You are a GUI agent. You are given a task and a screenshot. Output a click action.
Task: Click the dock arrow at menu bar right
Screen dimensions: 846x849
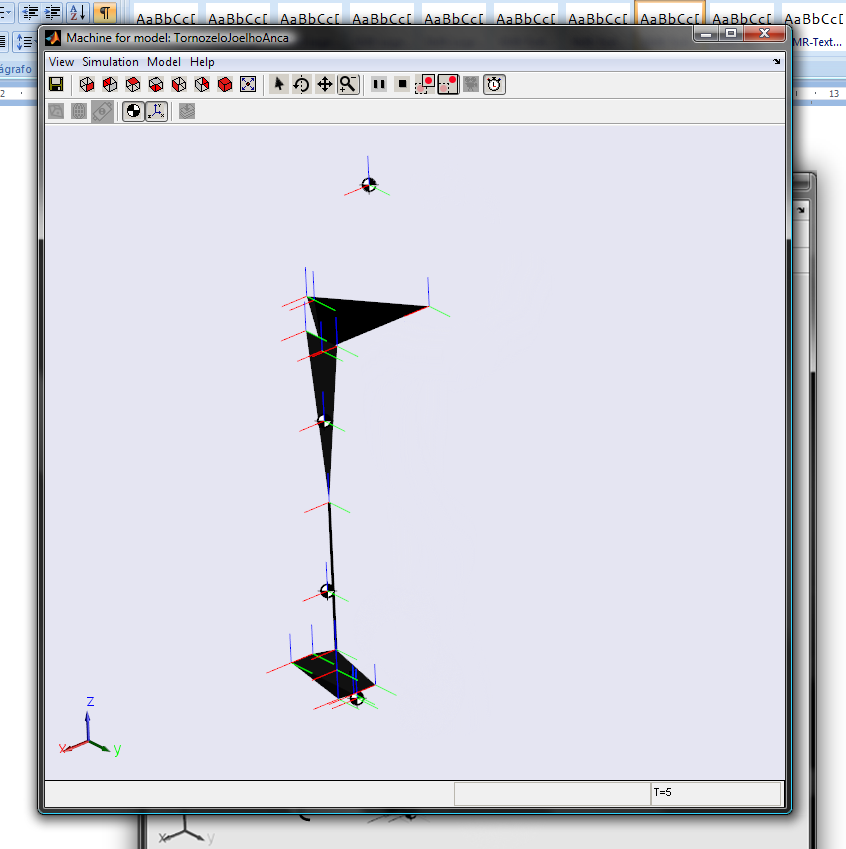click(x=777, y=62)
